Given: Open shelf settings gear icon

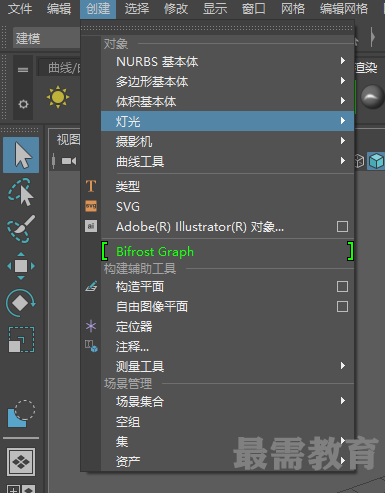Looking at the screenshot, I should (23, 104).
